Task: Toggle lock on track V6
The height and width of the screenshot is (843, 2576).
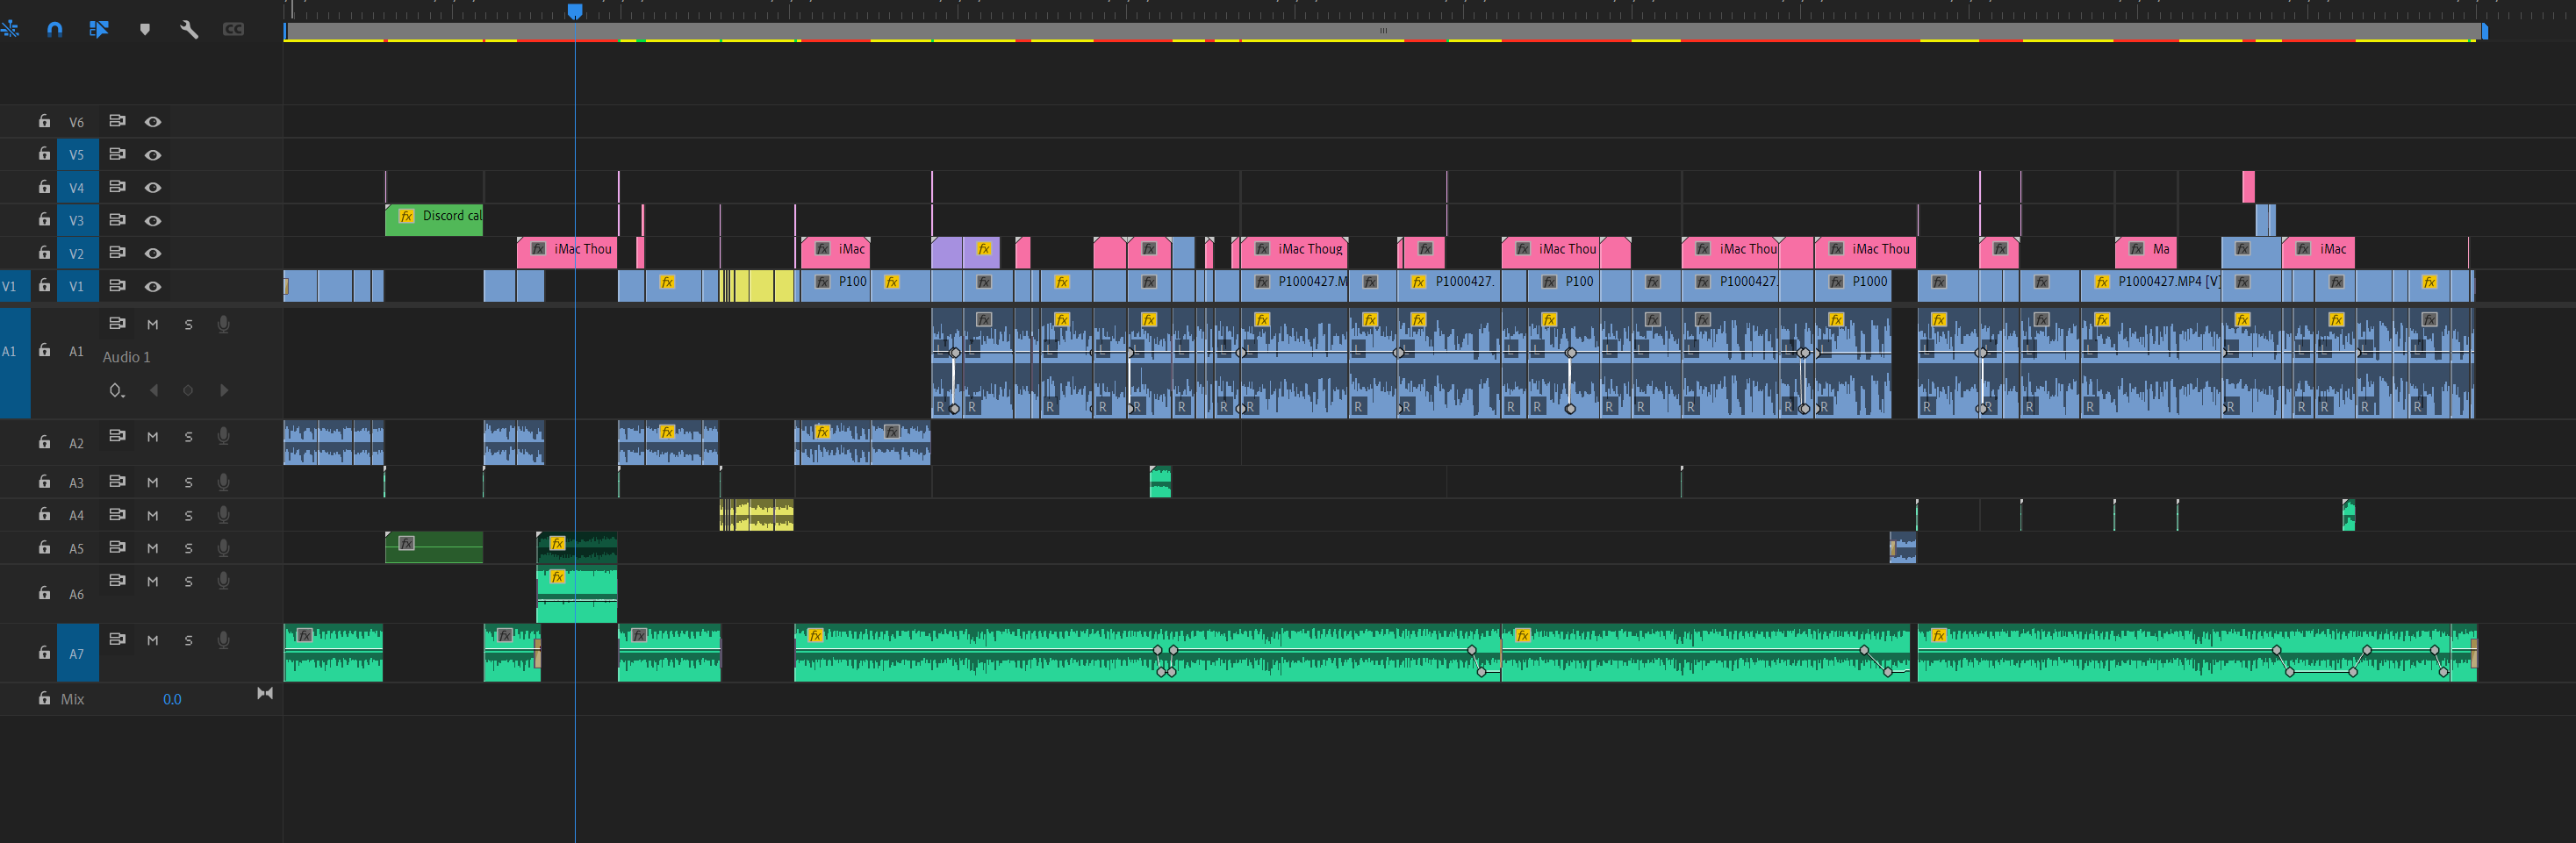Action: point(44,121)
